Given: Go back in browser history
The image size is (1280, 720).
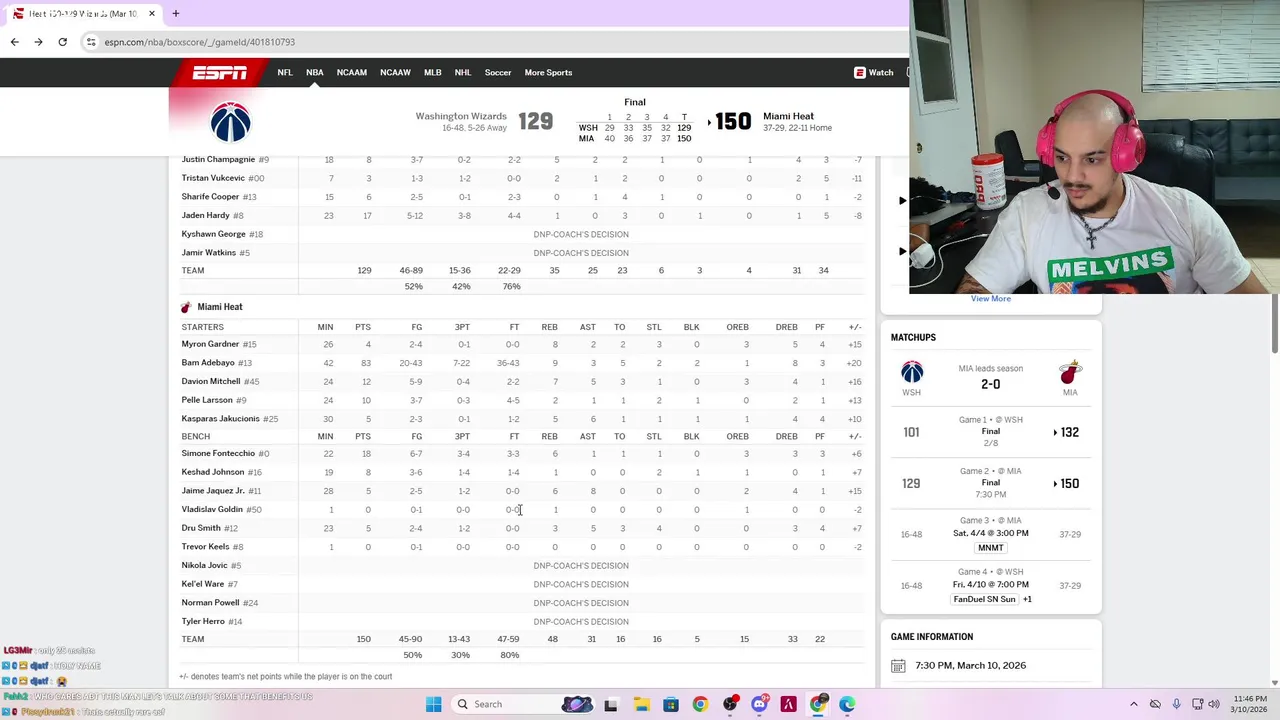Looking at the screenshot, I should pos(14,42).
